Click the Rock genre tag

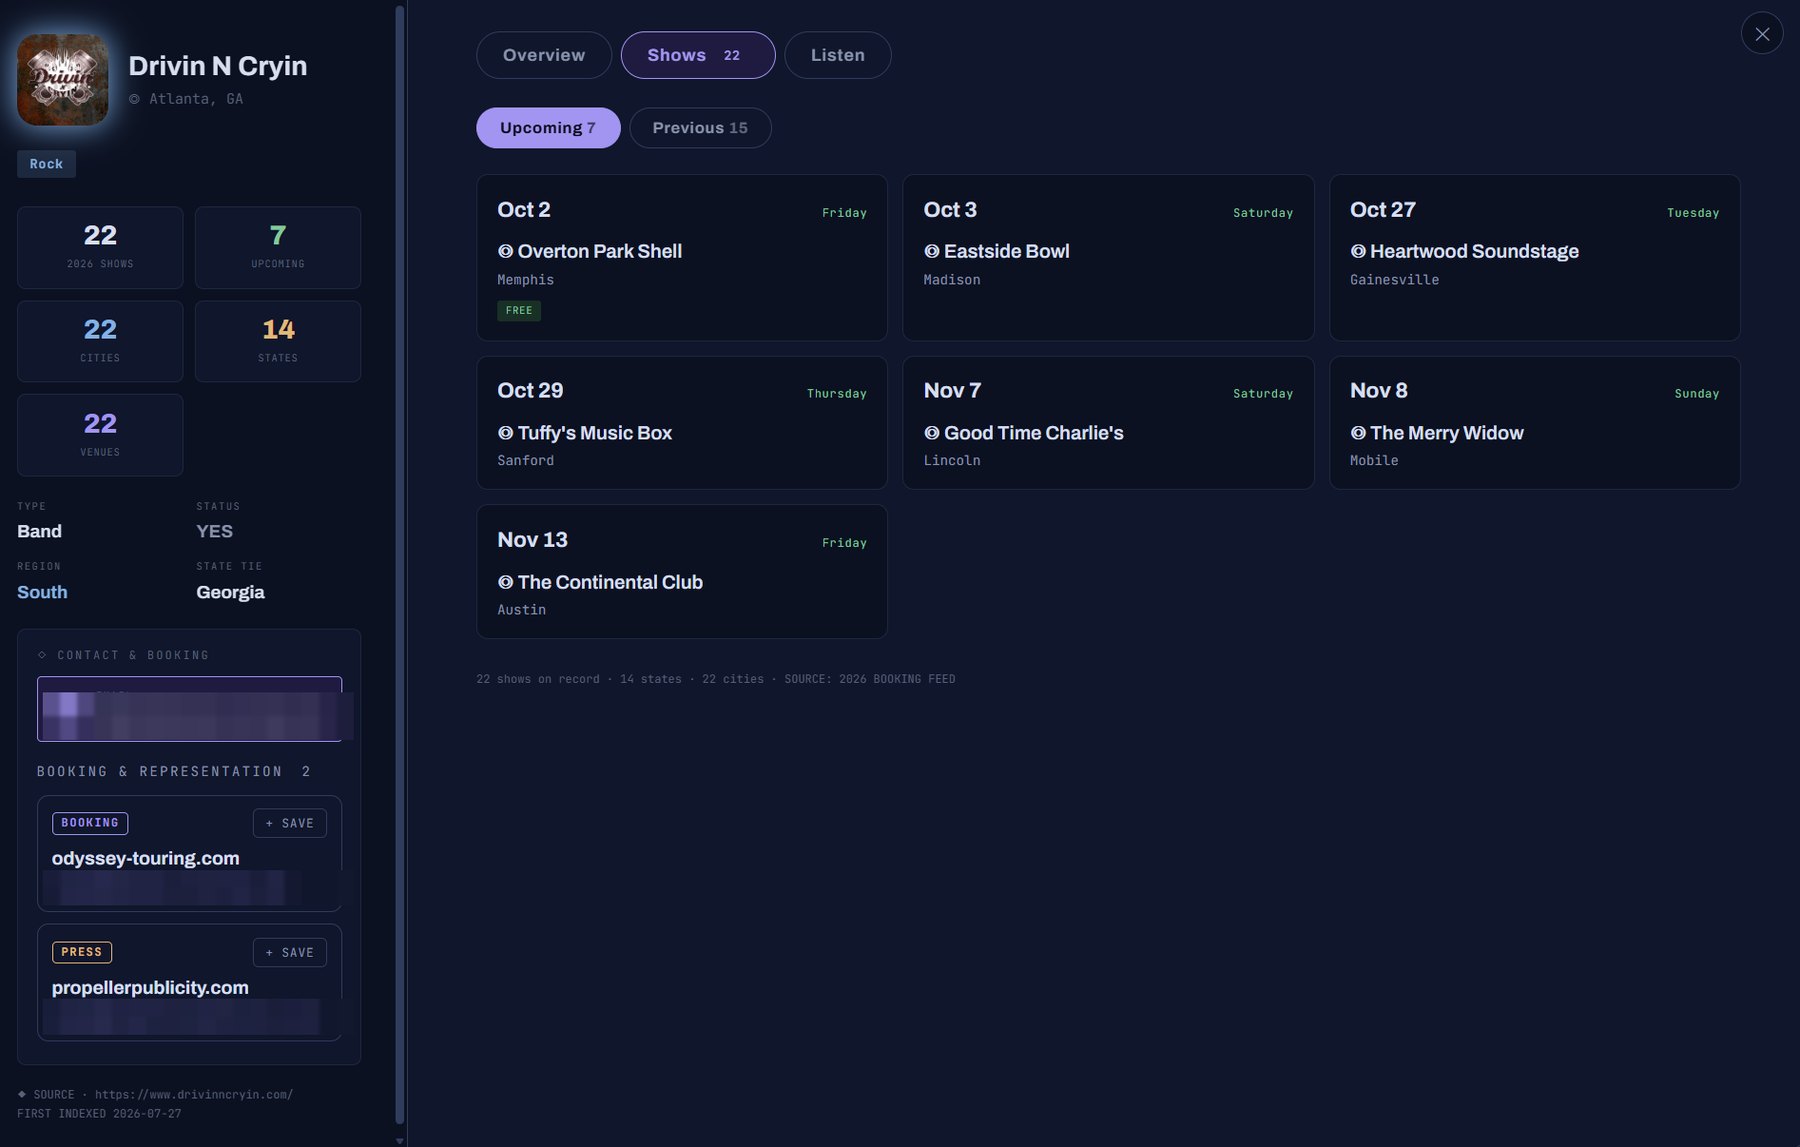click(46, 164)
